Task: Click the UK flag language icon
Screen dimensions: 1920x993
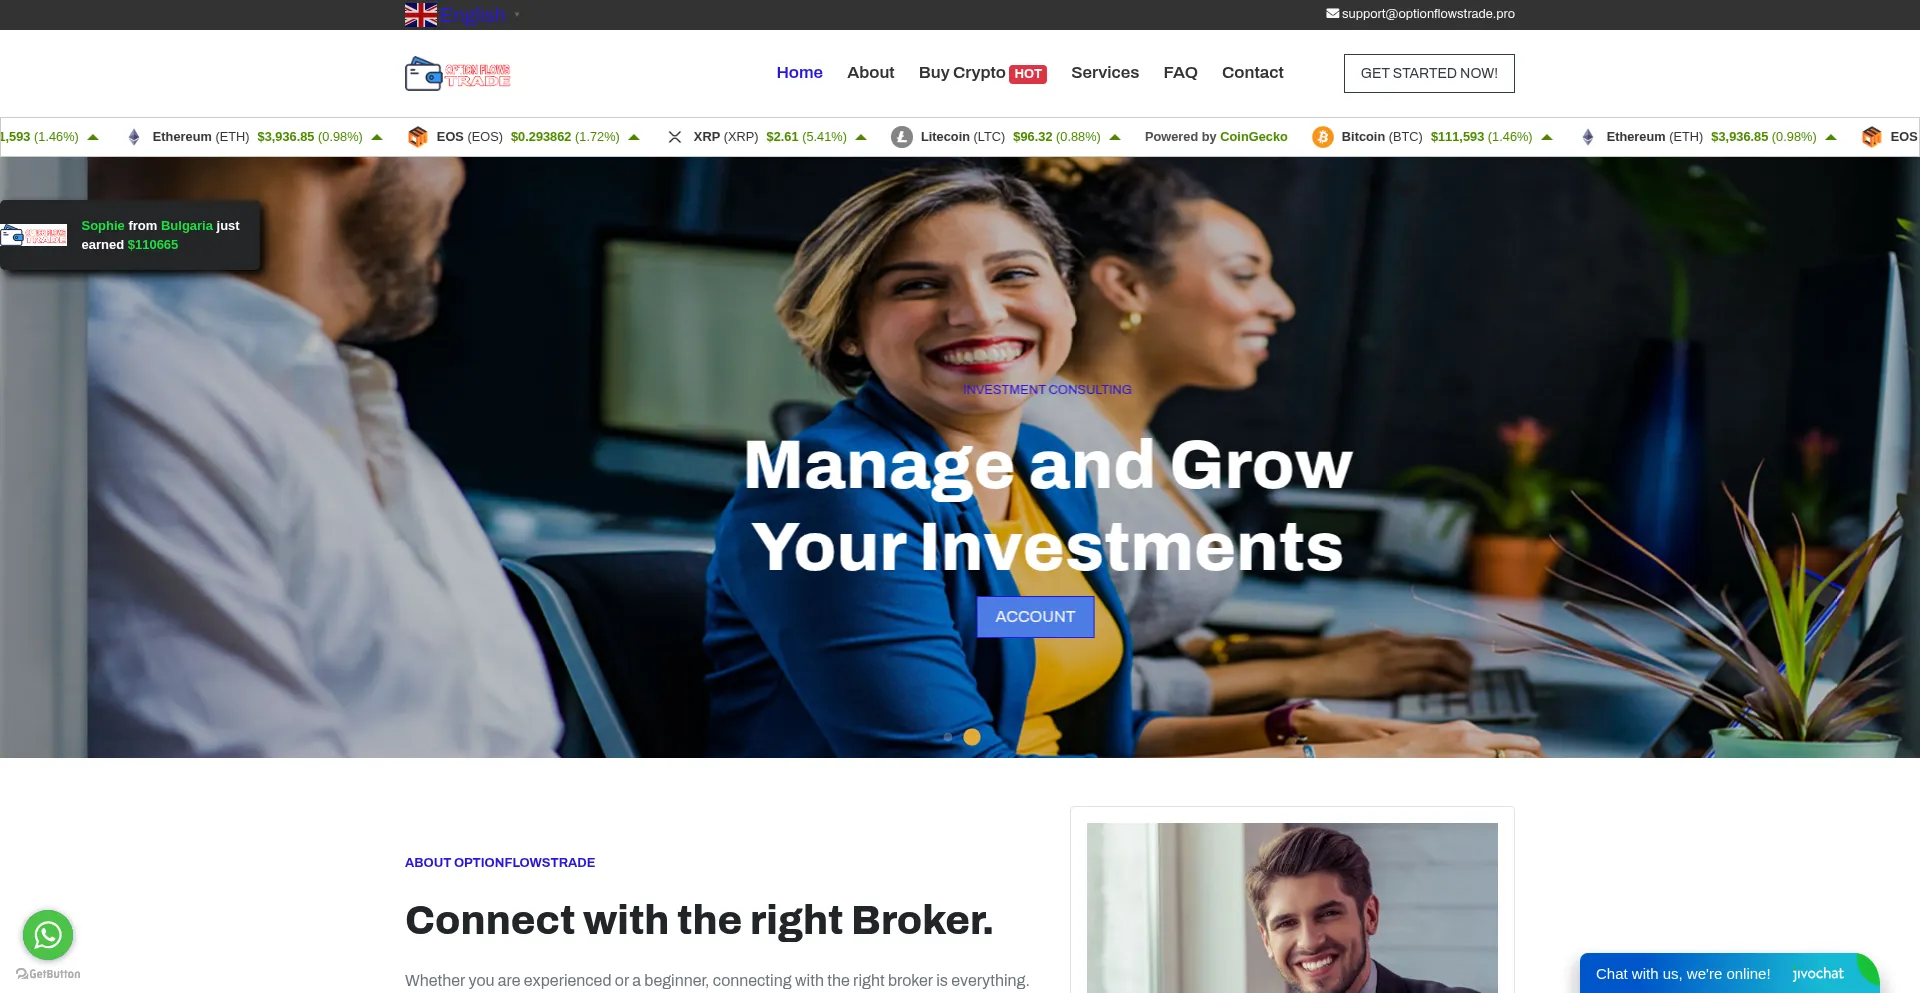Action: 421,15
